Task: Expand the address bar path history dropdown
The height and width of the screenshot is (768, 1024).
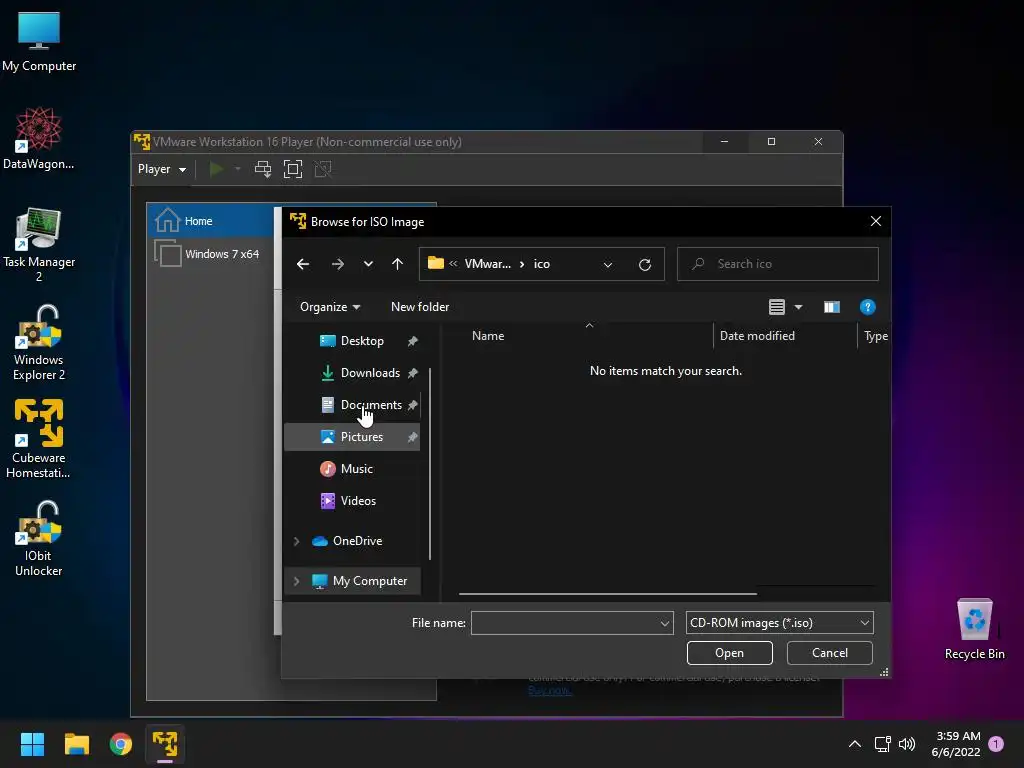Action: (608, 264)
